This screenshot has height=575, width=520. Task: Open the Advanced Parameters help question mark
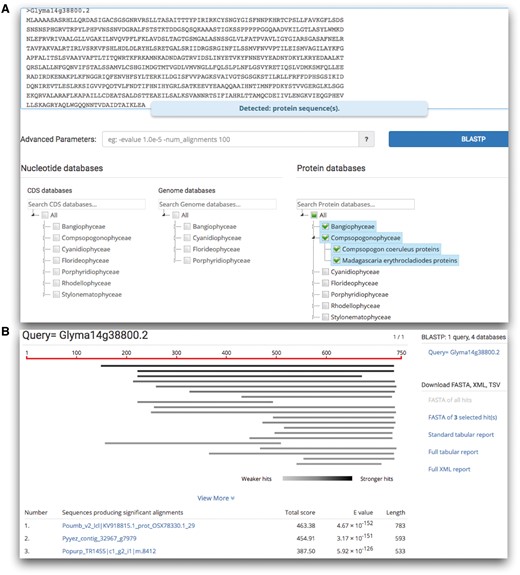[x=366, y=139]
